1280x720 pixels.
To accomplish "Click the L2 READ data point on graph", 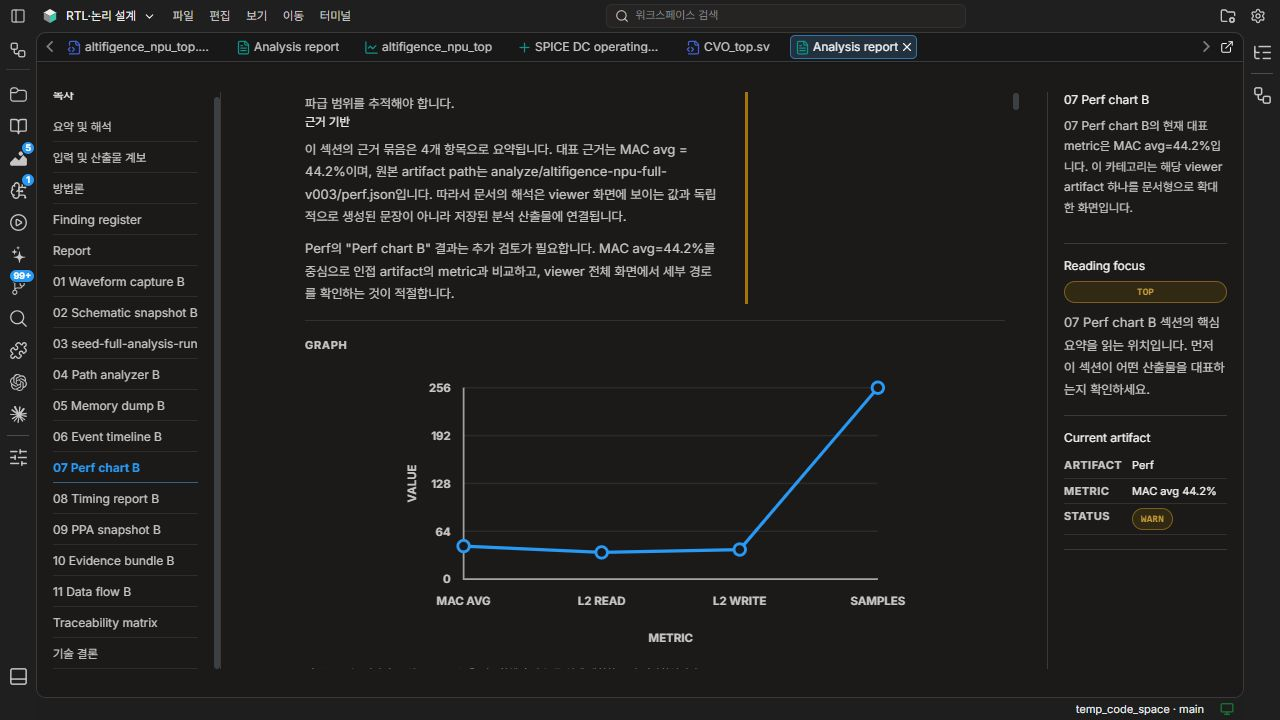I will coord(601,552).
